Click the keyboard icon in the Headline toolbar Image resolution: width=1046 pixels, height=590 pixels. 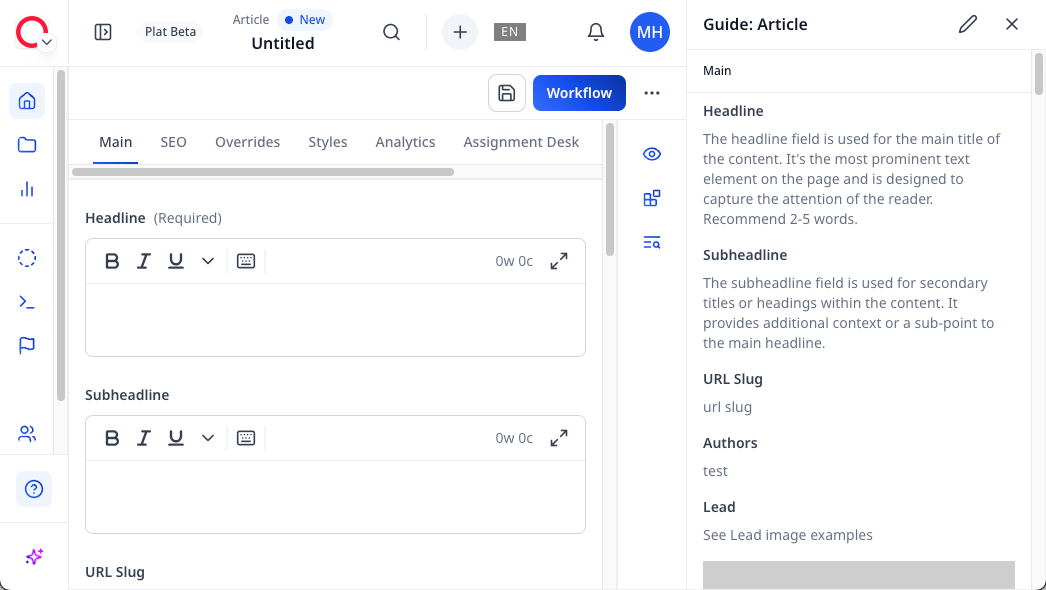tap(246, 261)
